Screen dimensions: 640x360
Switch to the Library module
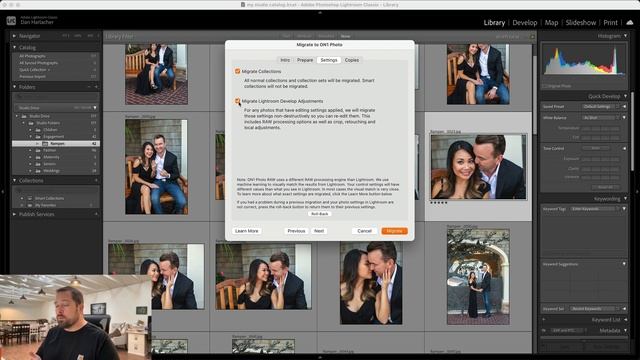point(494,23)
